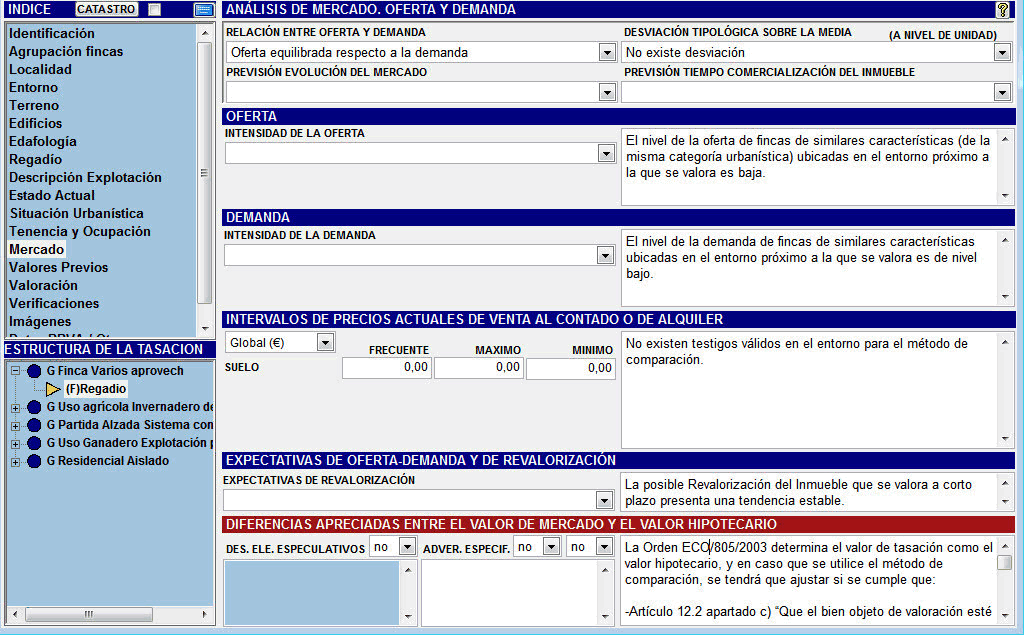Click the help question mark icon

1002,9
